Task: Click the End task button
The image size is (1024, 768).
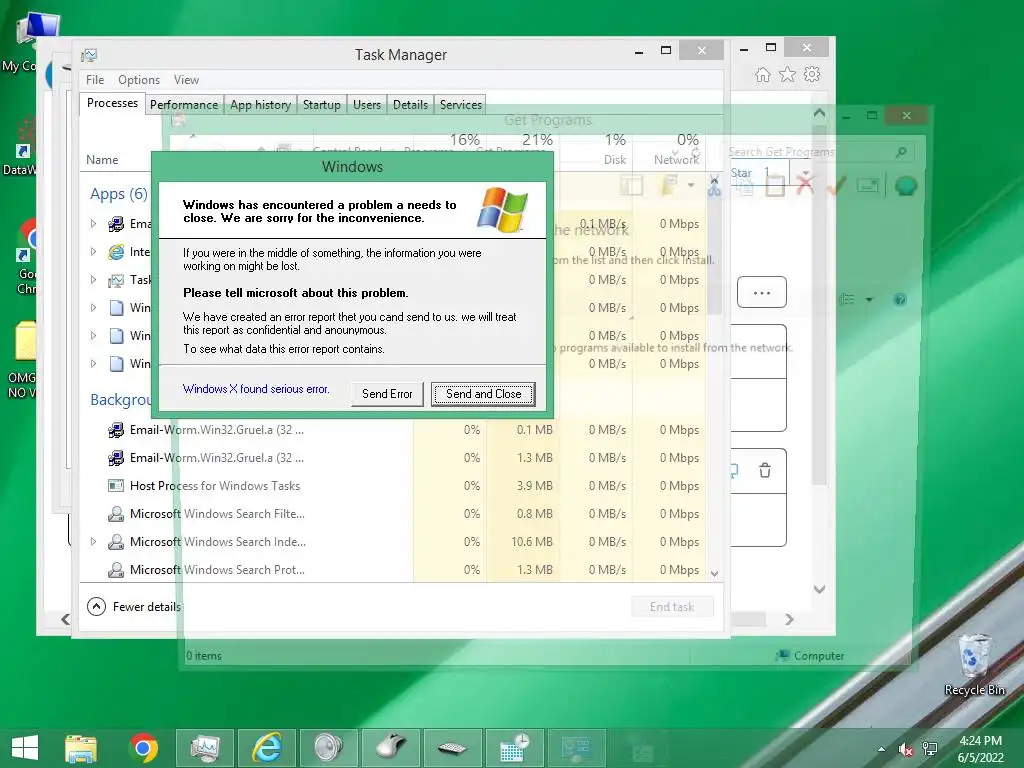Action: click(672, 607)
